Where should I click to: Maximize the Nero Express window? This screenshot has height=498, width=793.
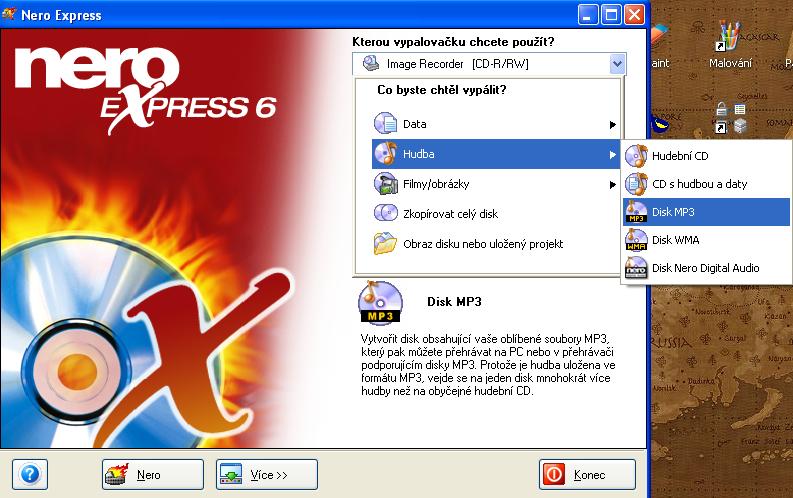[x=610, y=15]
